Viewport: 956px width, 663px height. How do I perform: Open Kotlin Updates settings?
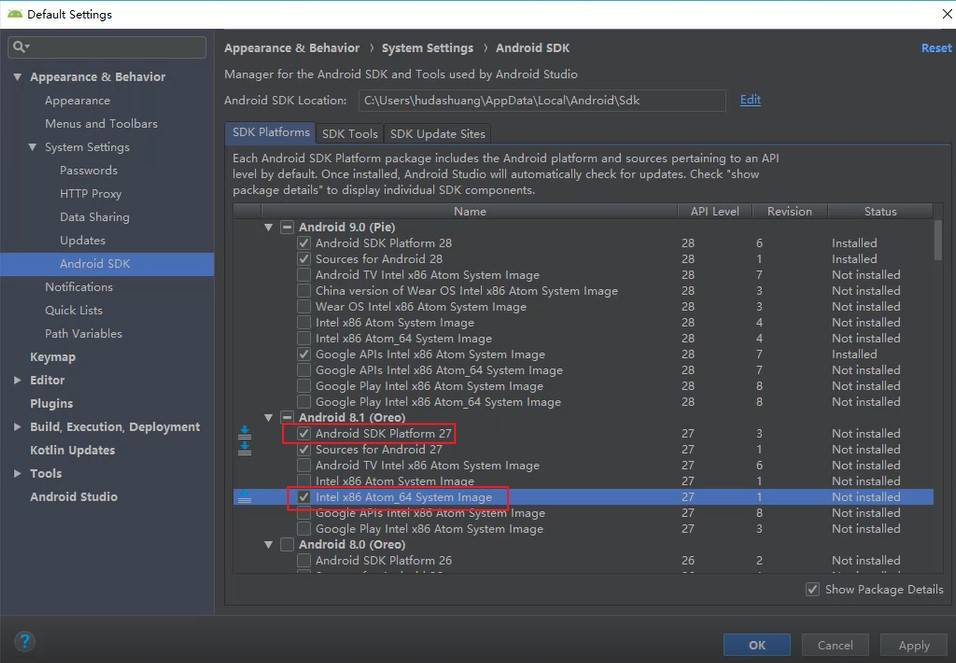73,450
